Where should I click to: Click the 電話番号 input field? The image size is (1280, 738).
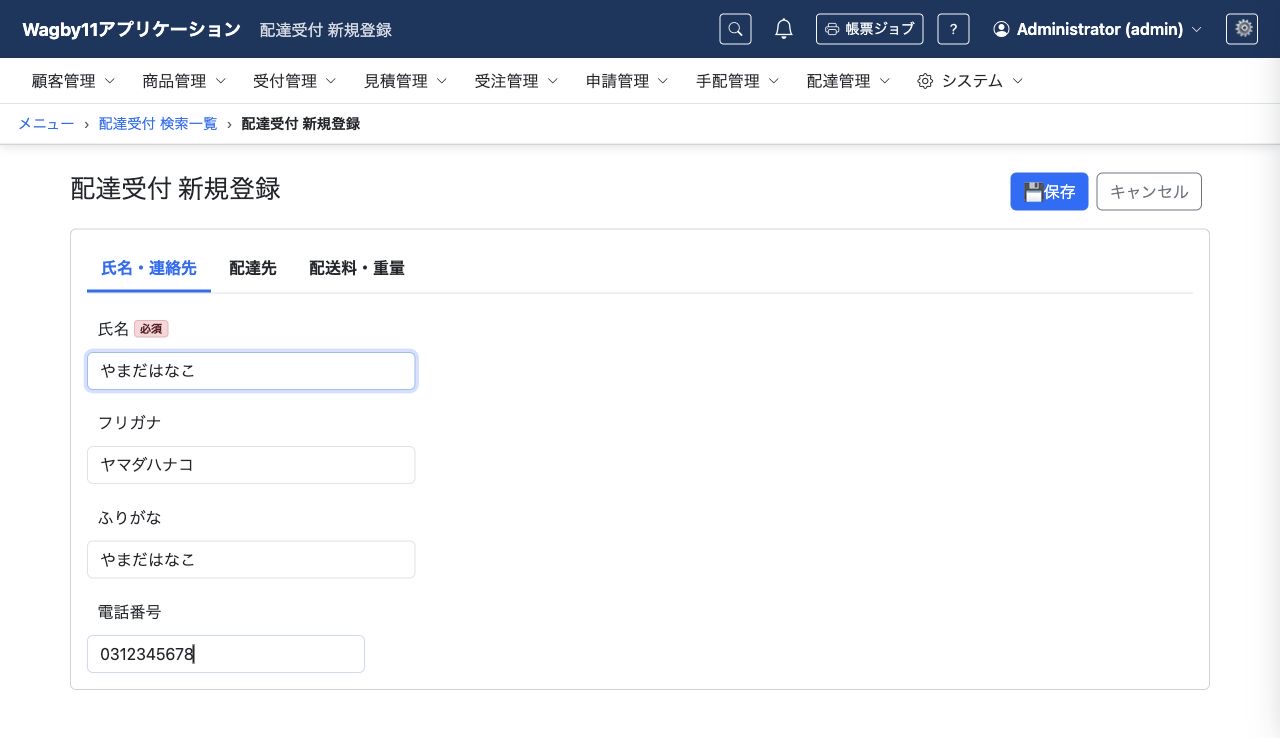226,654
